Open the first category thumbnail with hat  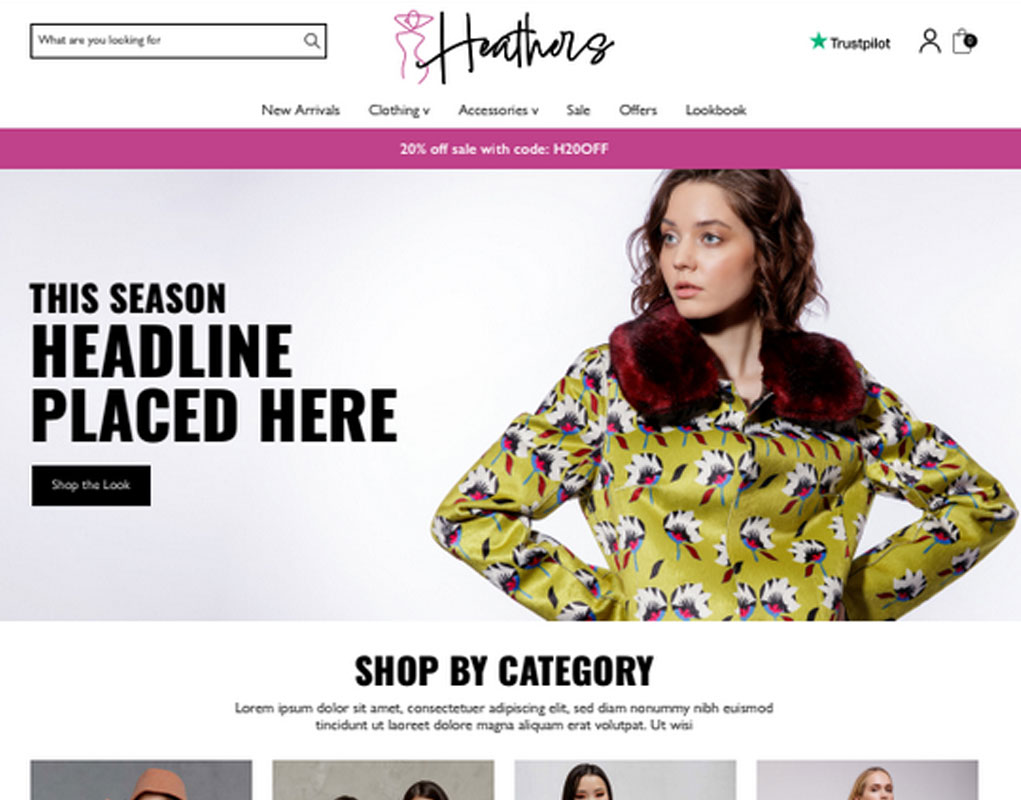click(141, 780)
